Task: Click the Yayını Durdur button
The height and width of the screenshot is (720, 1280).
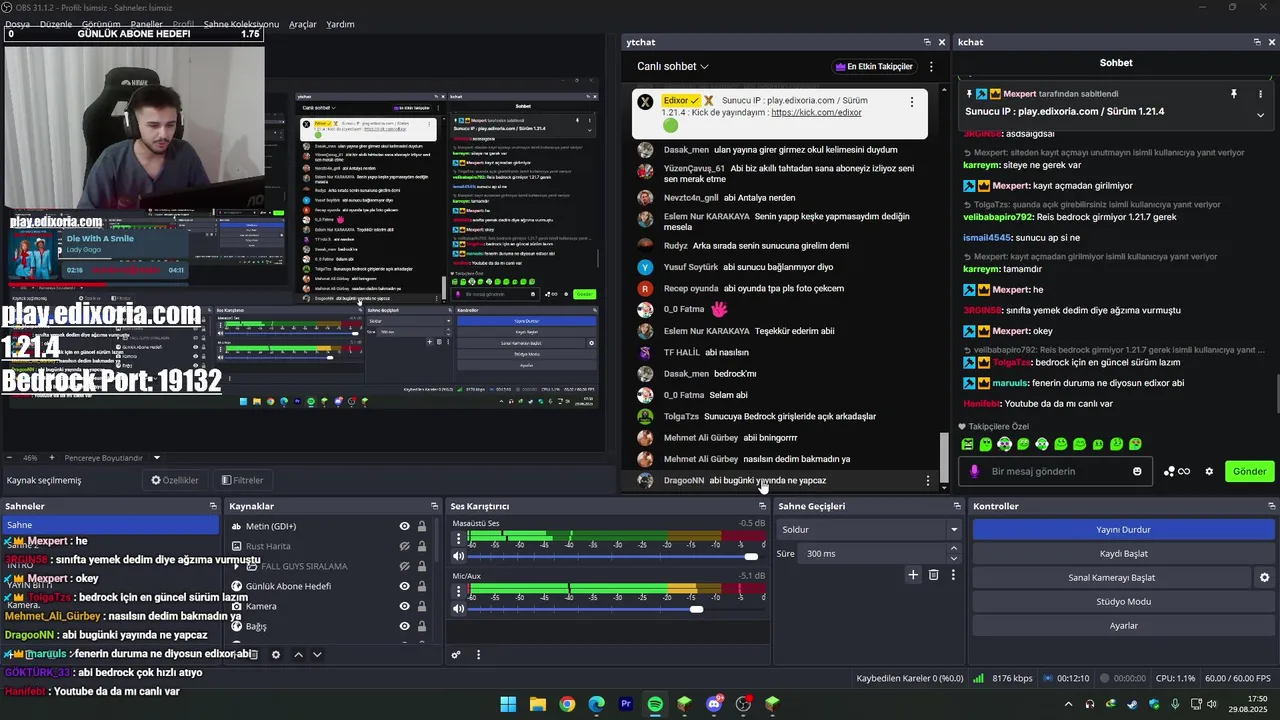Action: [1123, 530]
